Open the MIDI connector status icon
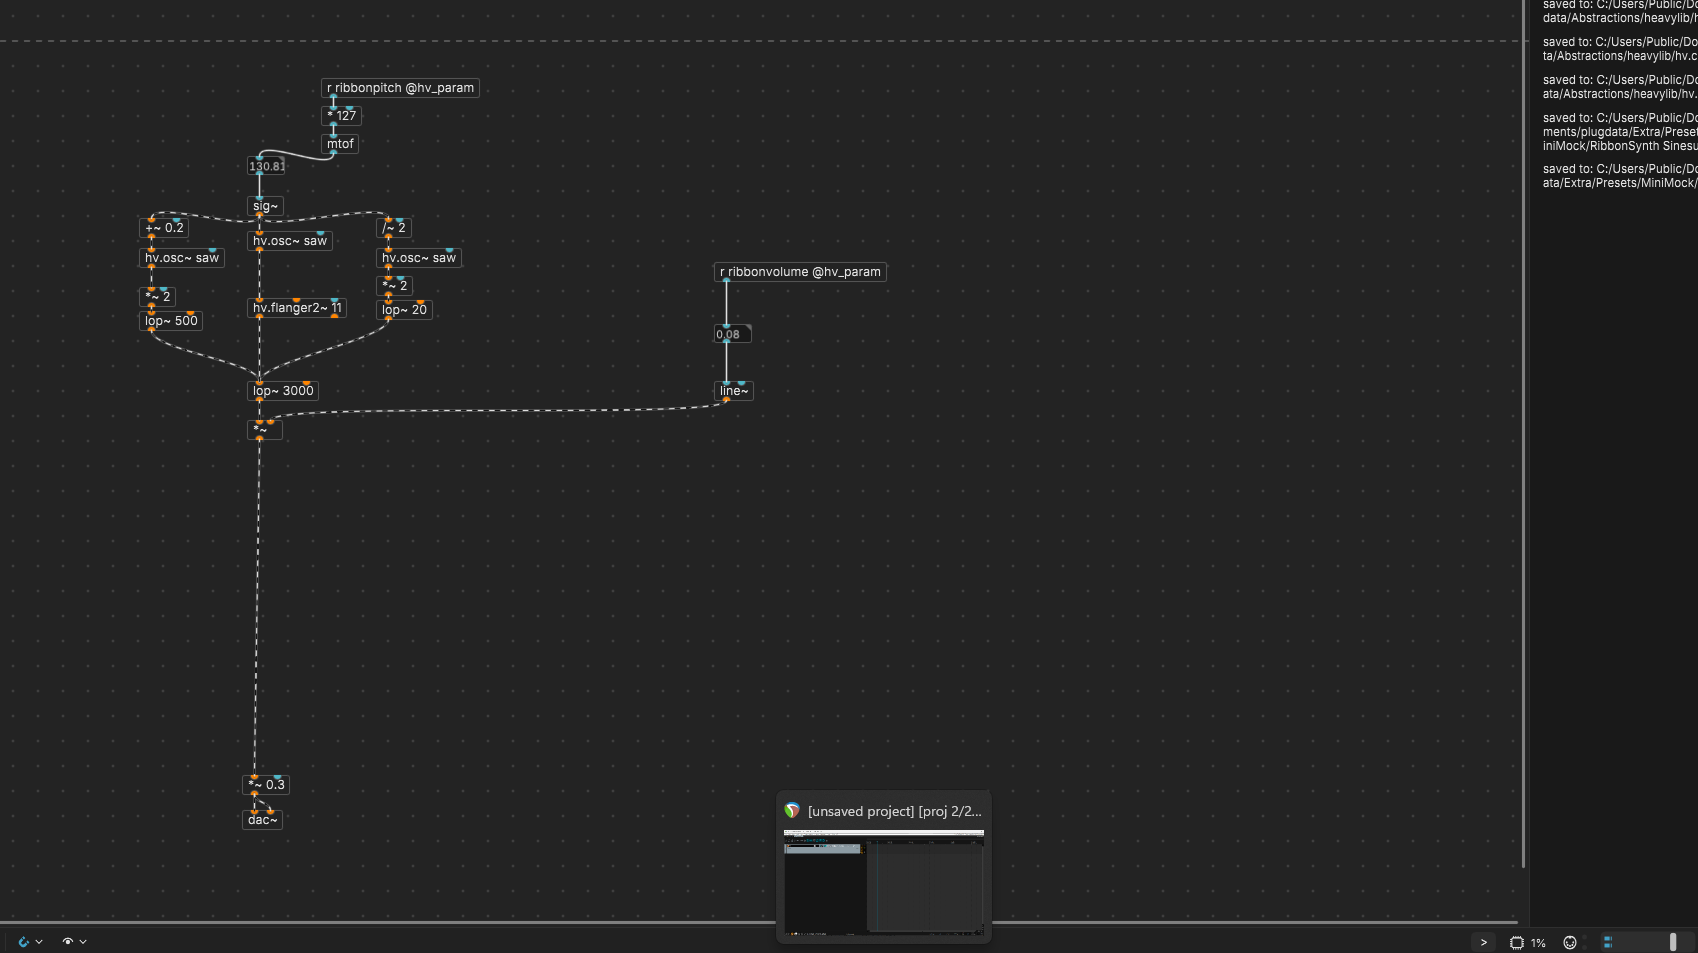The height and width of the screenshot is (953, 1698). pos(1570,942)
